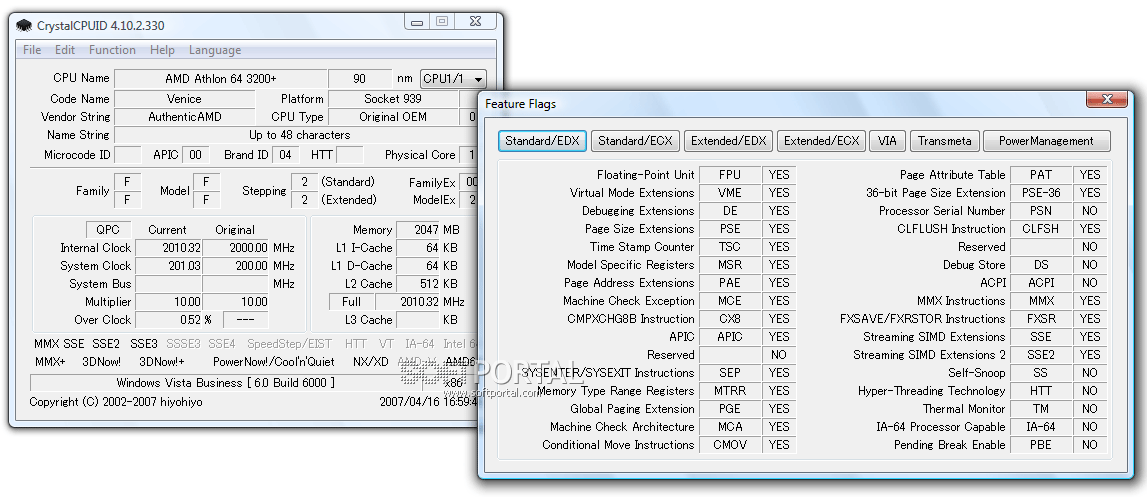Click the Copyright hiyohiyo text
1147x497 pixels.
(116, 402)
